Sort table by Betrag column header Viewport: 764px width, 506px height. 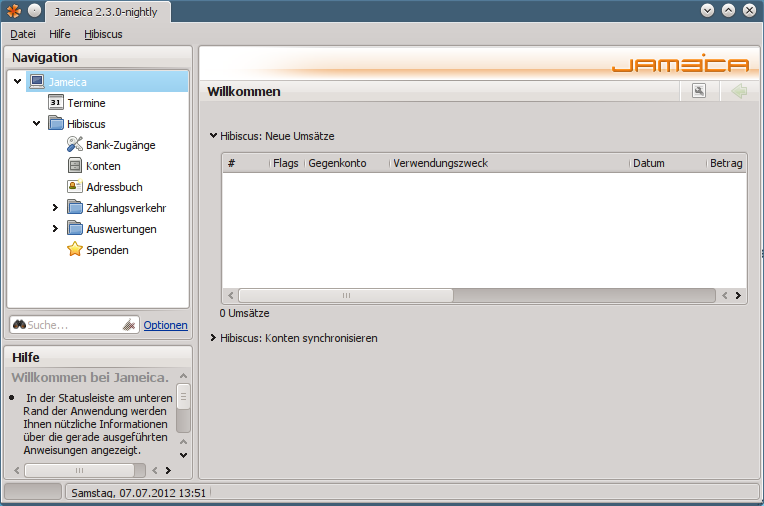point(726,163)
